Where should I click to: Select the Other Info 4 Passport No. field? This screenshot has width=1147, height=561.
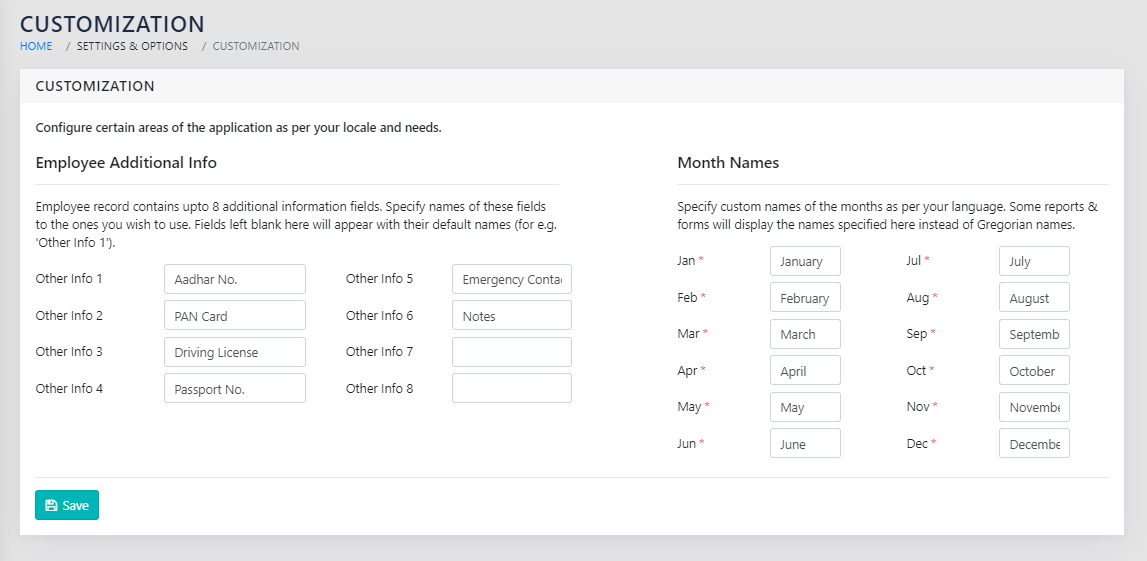click(234, 388)
